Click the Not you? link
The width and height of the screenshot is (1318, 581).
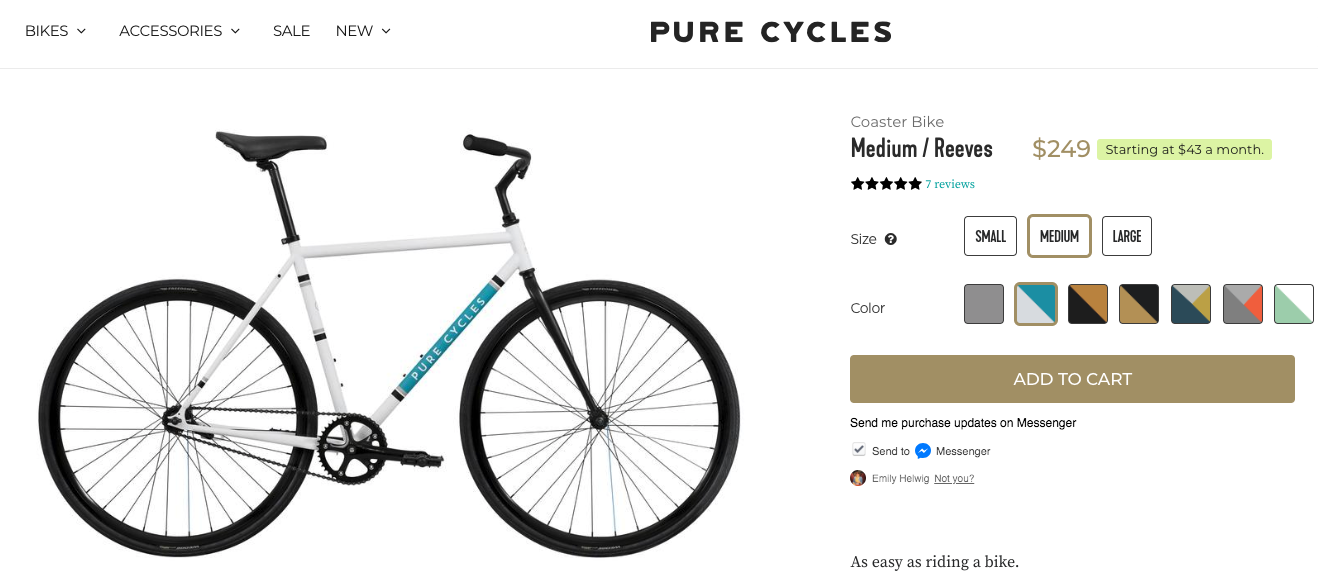953,478
